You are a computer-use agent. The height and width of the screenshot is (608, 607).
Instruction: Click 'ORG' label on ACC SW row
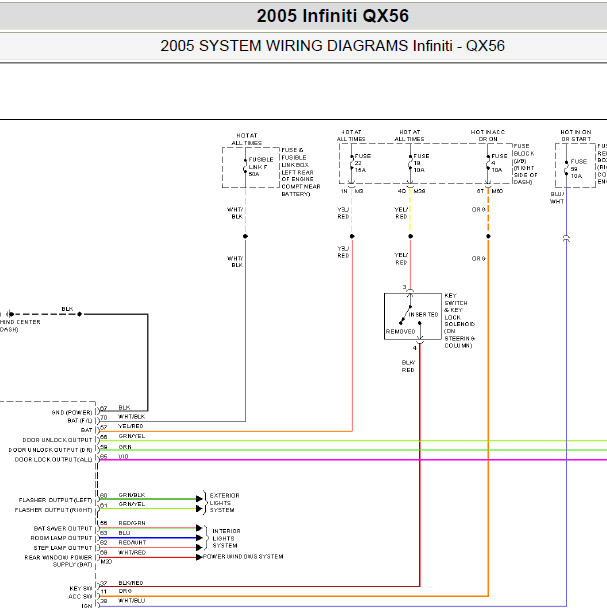click(125, 591)
